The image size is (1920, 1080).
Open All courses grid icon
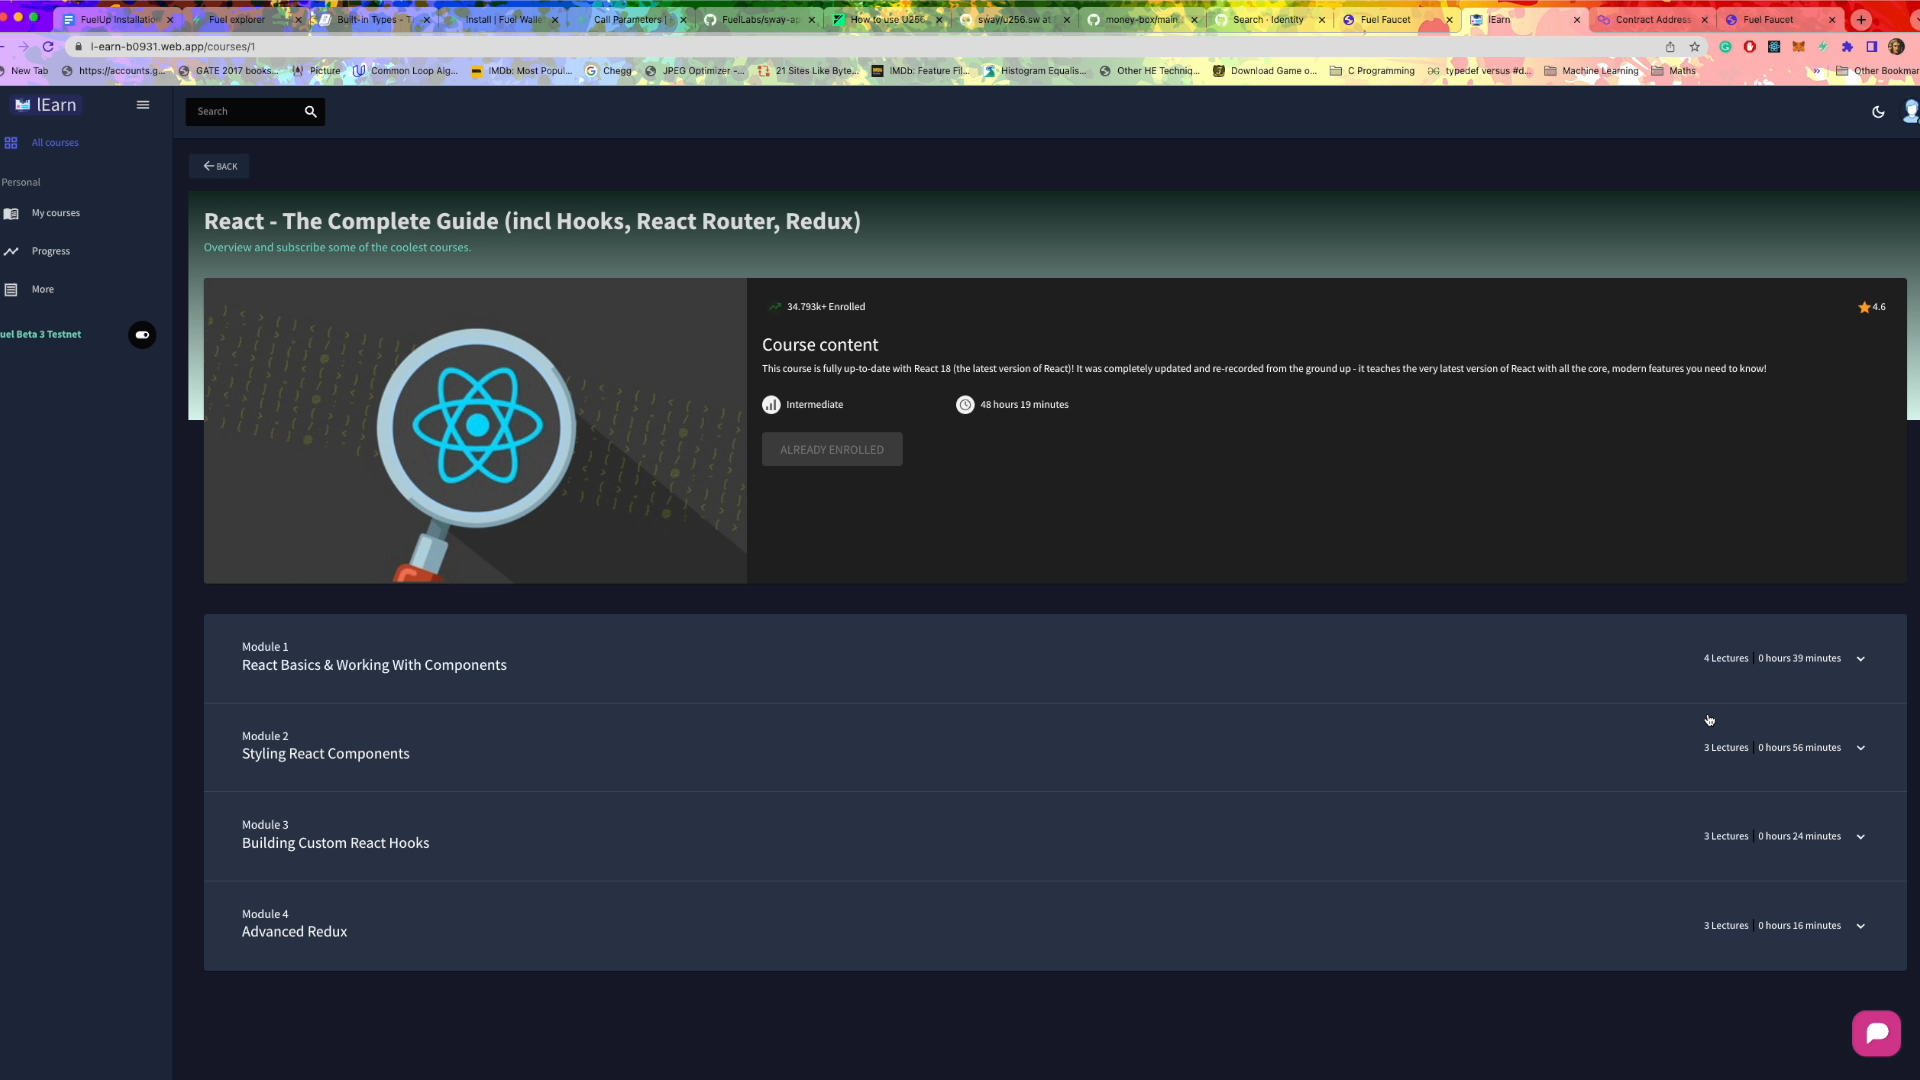[x=11, y=143]
